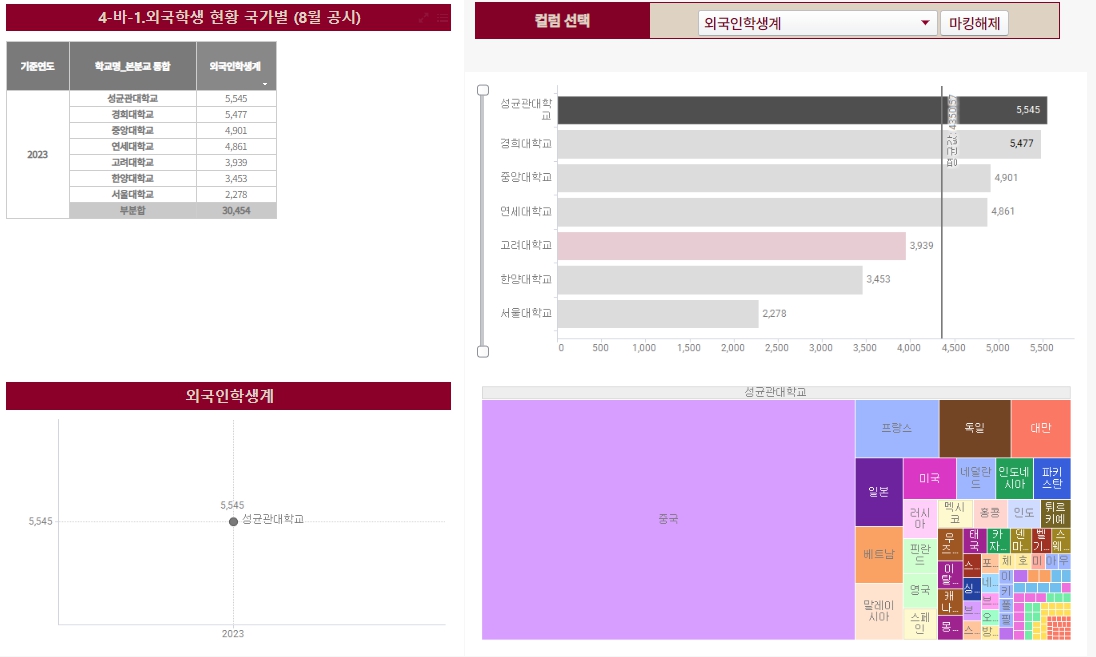Click the 경희대학교 row in table
1096x657 pixels.
point(132,115)
